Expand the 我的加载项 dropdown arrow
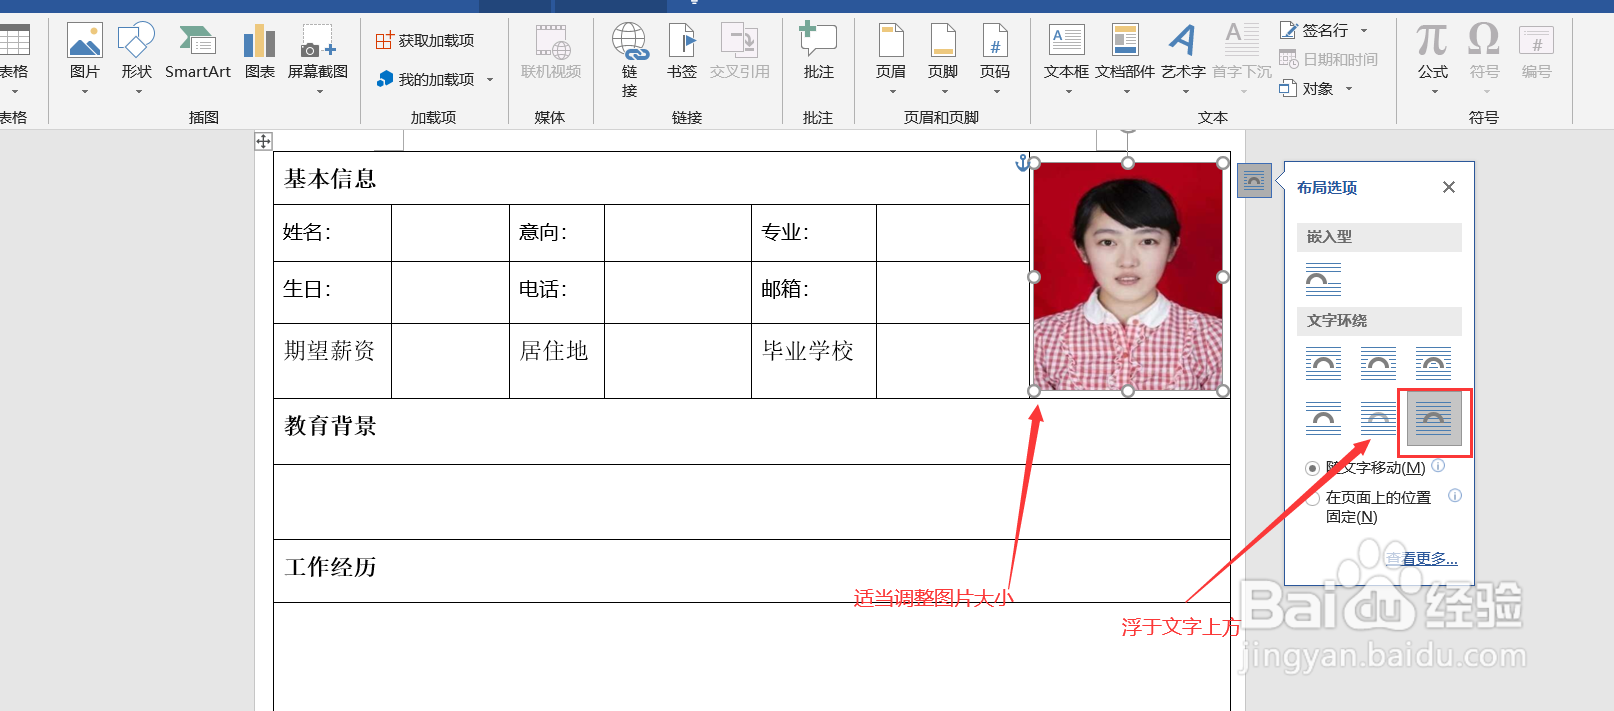1614x711 pixels. 490,80
